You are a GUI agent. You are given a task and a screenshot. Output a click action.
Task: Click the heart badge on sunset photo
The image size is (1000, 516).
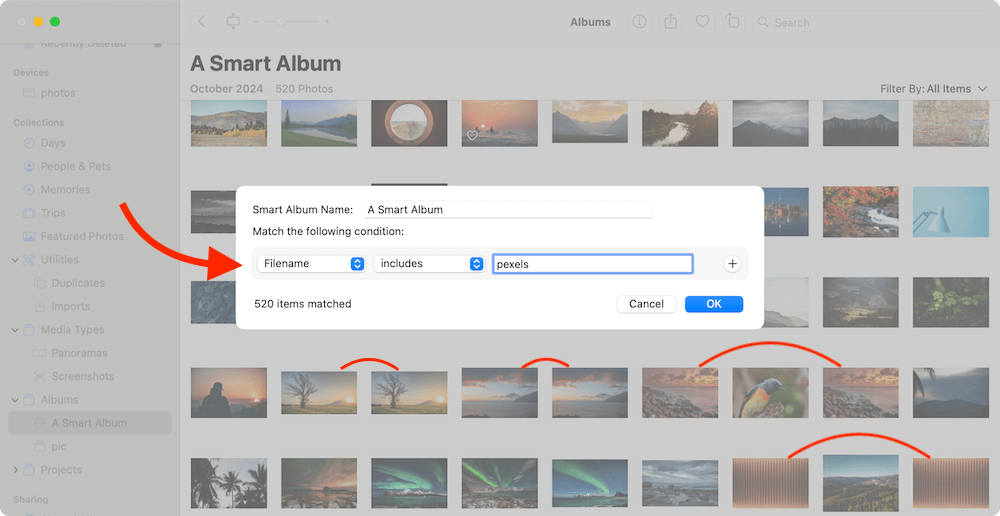coord(472,135)
